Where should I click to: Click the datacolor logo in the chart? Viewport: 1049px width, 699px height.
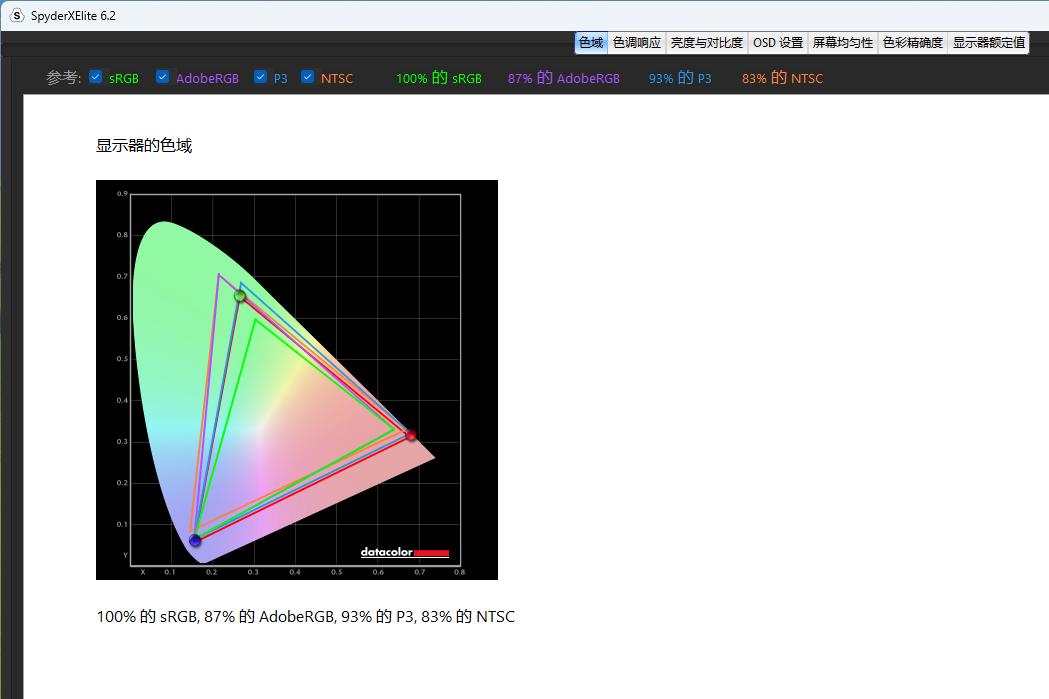click(x=405, y=553)
